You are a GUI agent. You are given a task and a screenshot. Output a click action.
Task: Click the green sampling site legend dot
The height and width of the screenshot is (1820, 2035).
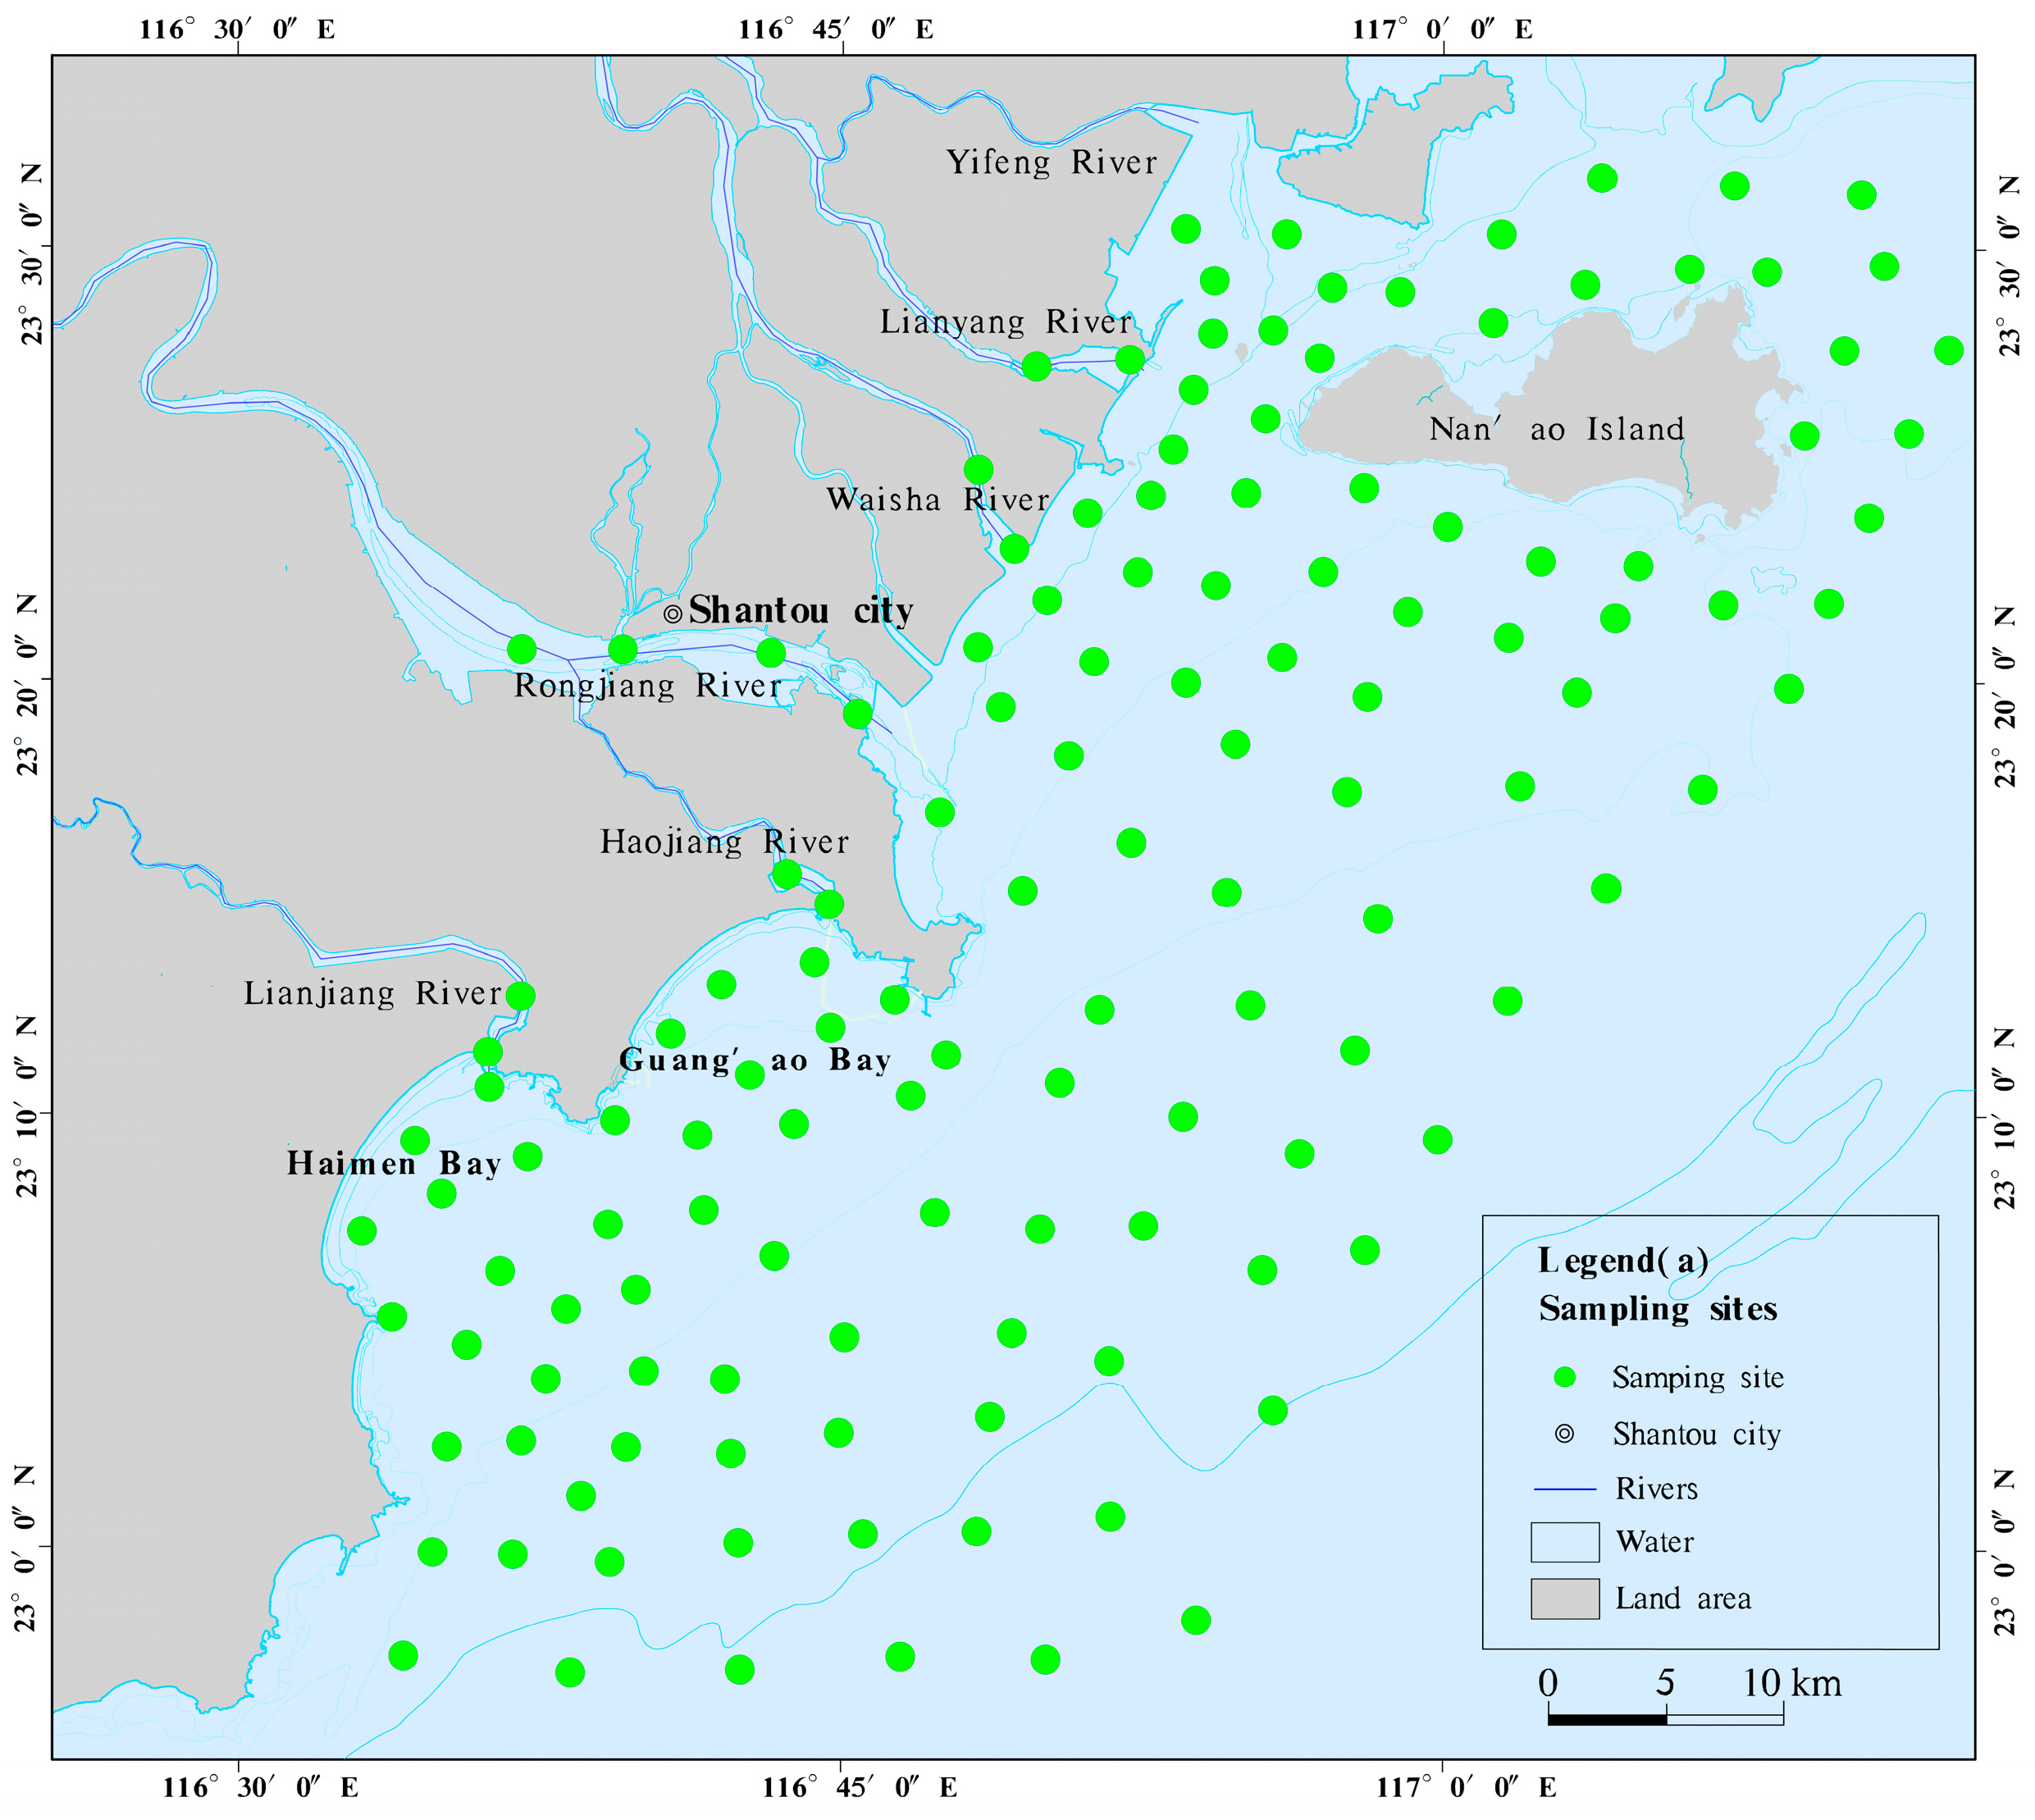(x=1564, y=1377)
